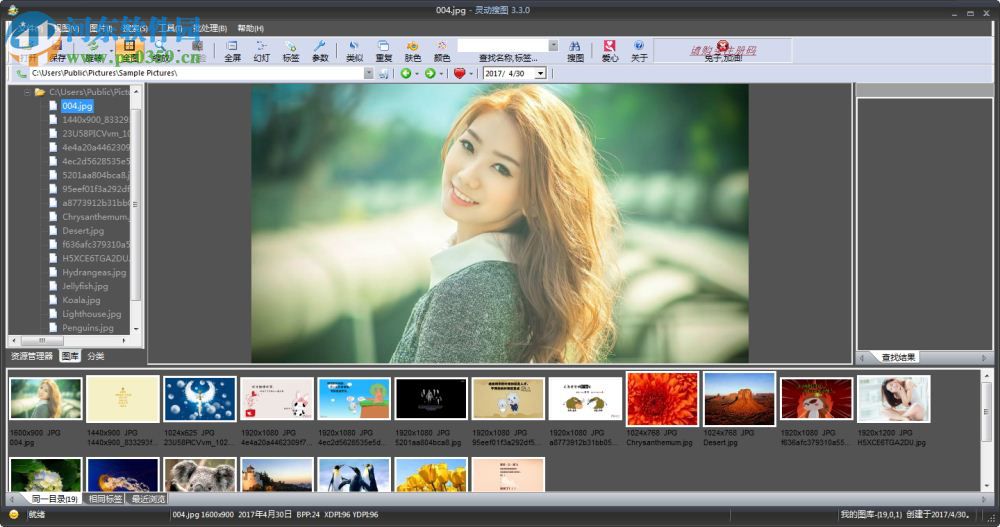Switch to the 分类 tab
Screen dimensions: 1000x527
coord(96,356)
